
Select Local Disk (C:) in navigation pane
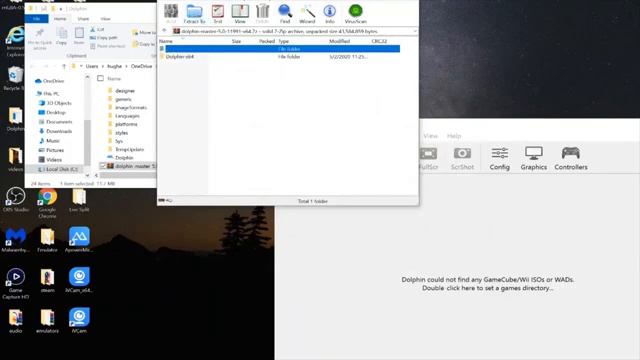click(x=58, y=169)
